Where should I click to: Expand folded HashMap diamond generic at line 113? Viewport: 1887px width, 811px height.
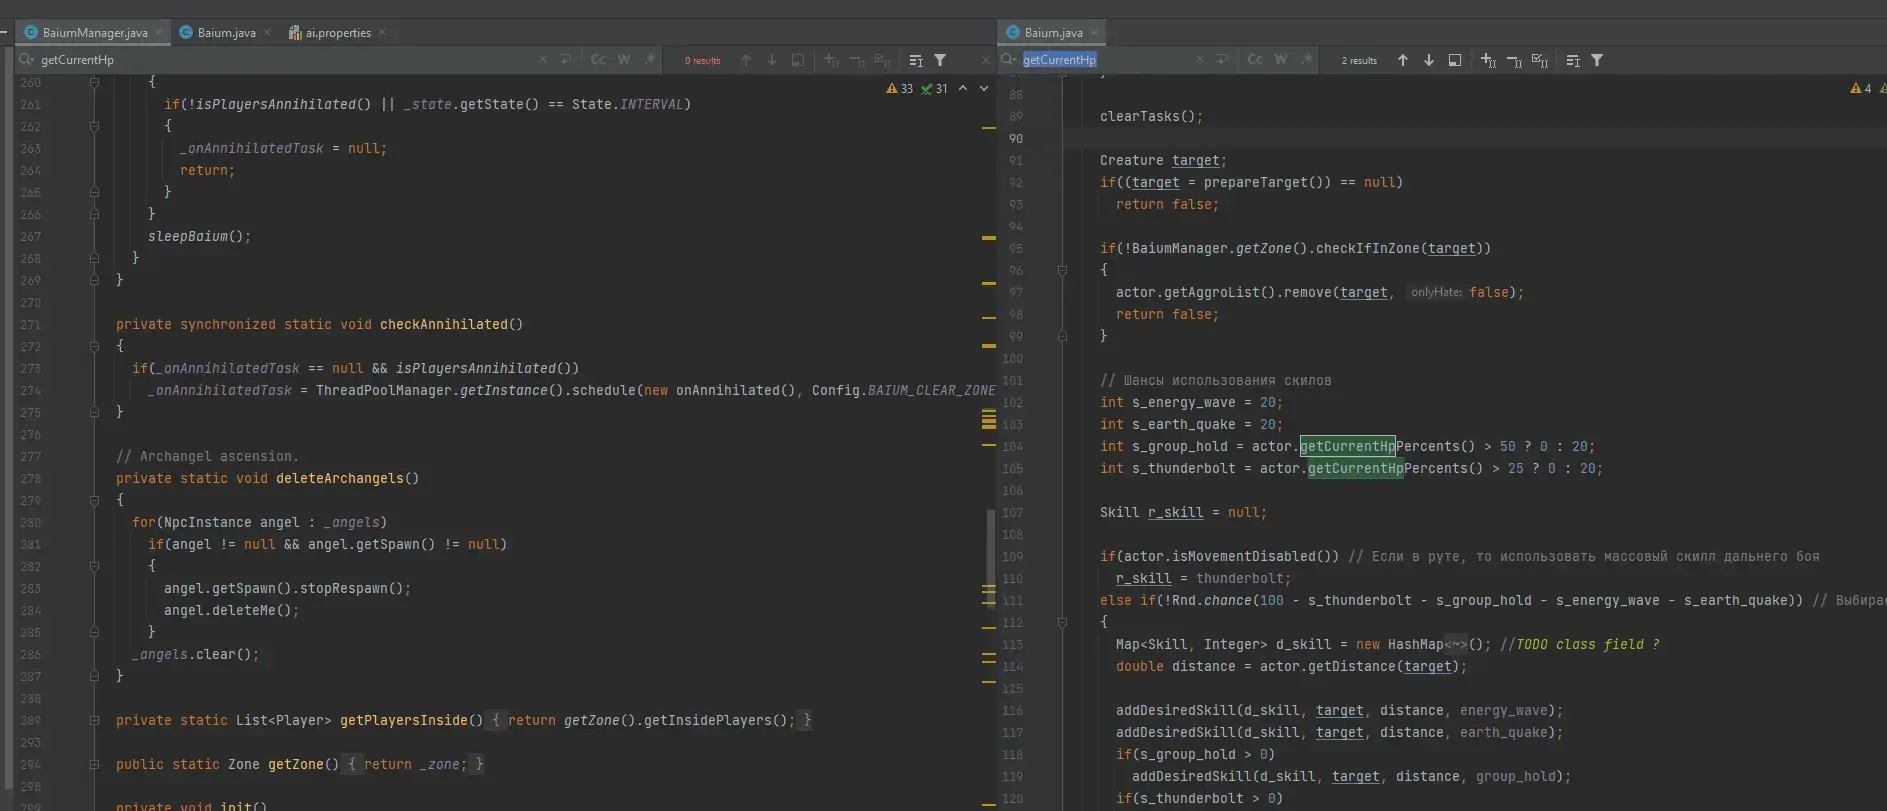[1455, 645]
